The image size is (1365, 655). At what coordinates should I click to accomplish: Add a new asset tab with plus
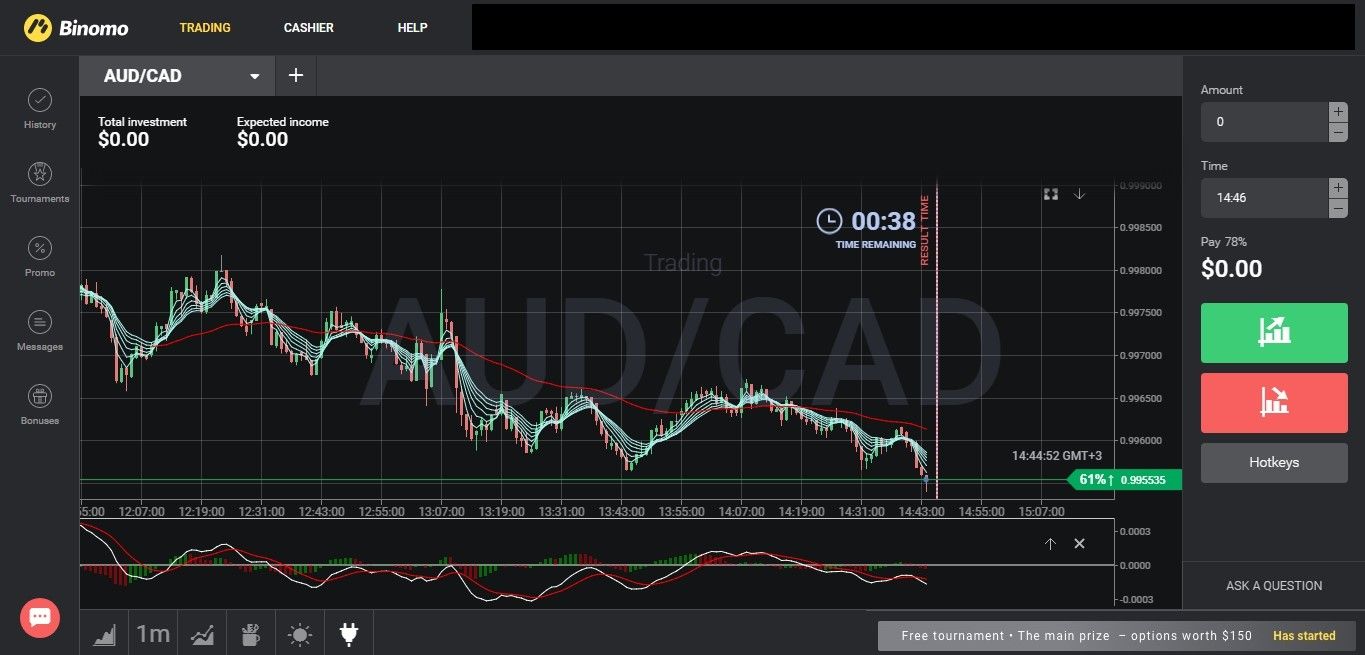click(x=296, y=76)
